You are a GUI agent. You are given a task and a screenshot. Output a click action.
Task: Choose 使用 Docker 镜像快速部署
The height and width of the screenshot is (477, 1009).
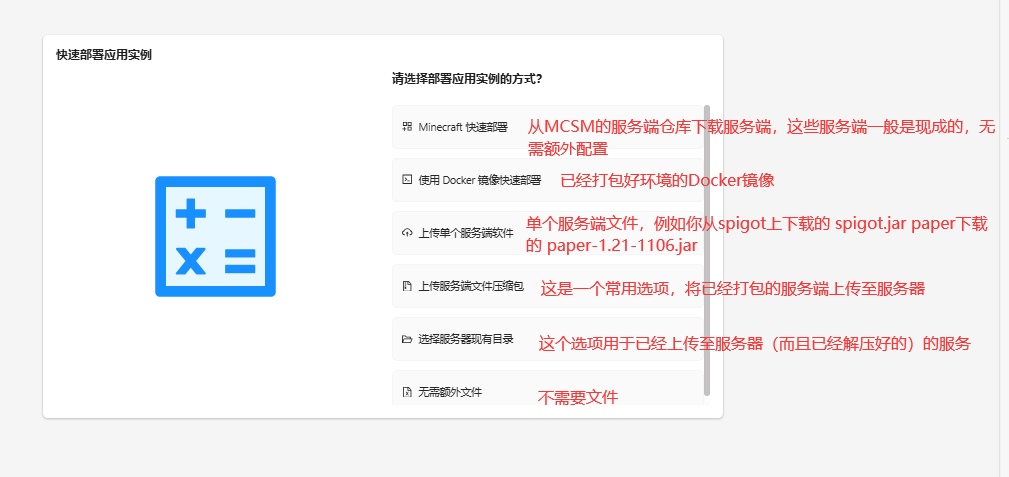coord(479,180)
